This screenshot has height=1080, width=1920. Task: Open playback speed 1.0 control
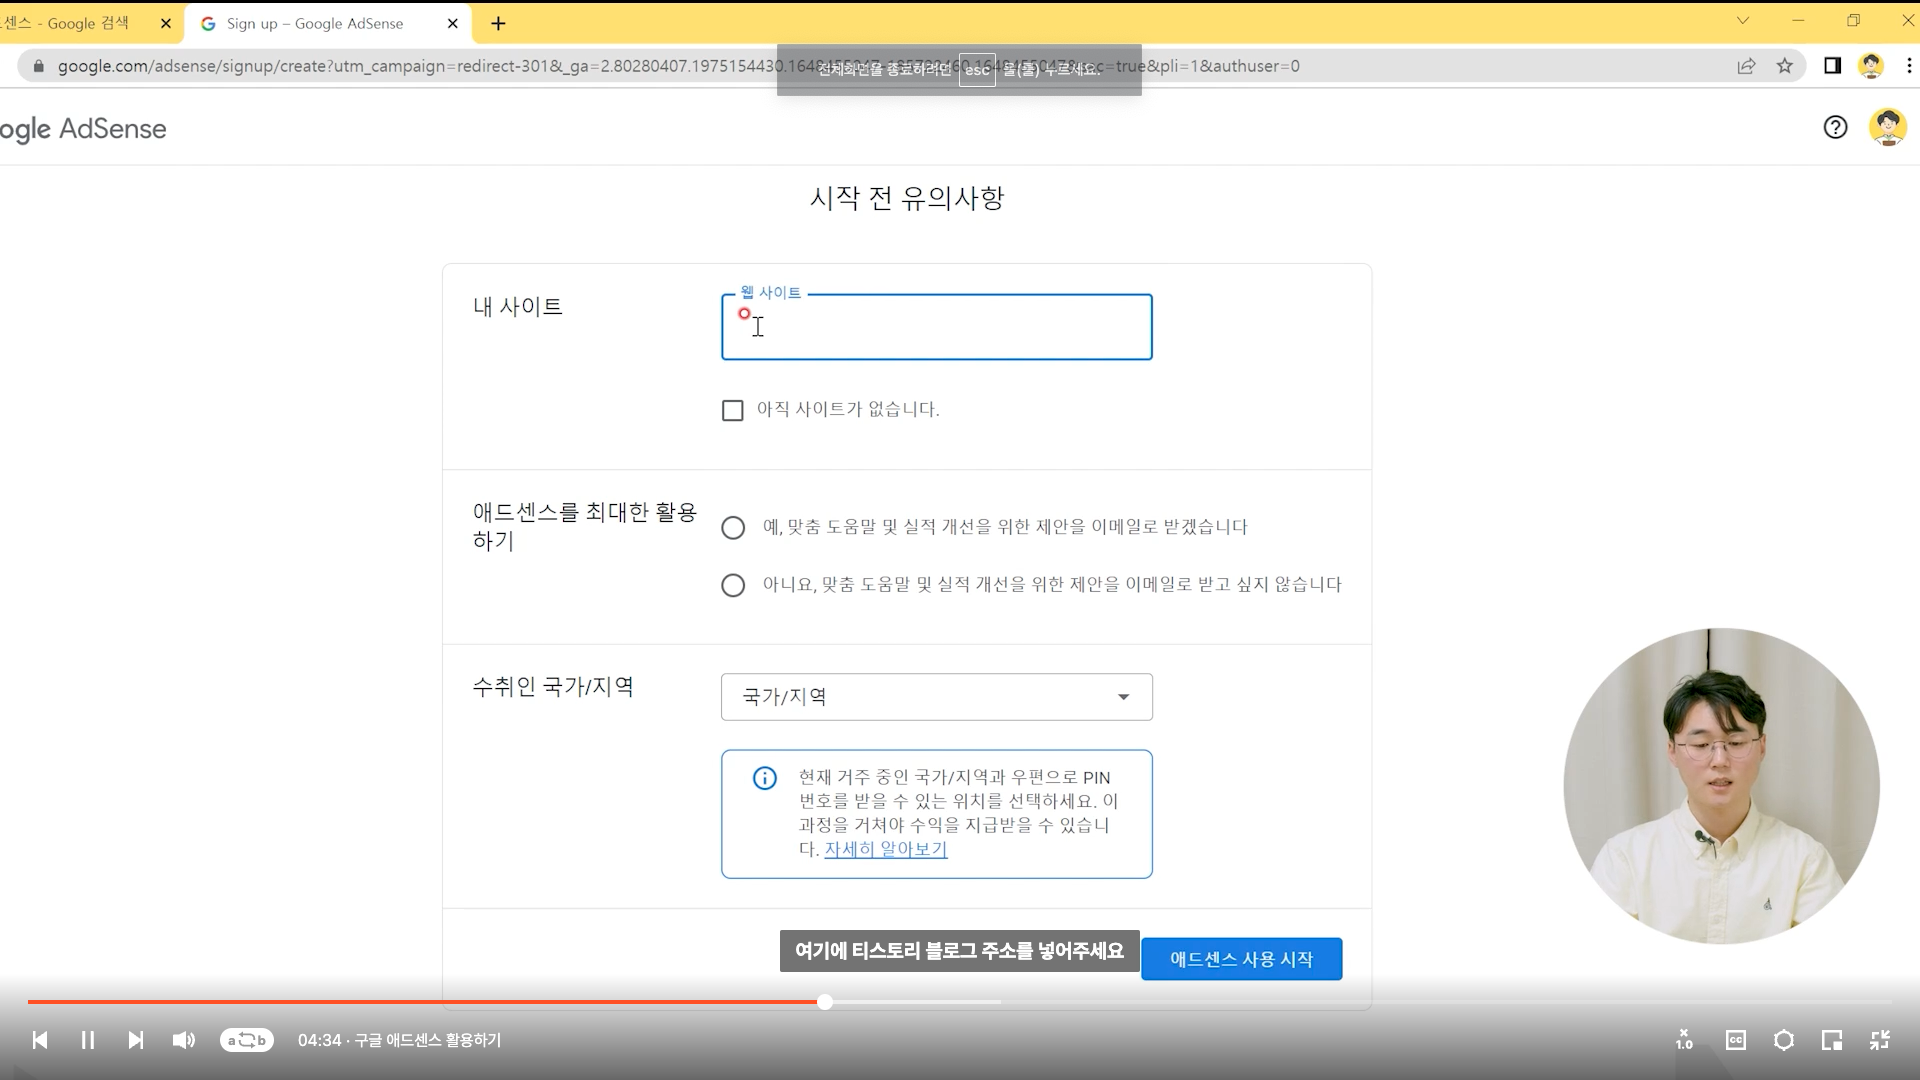point(1685,1040)
